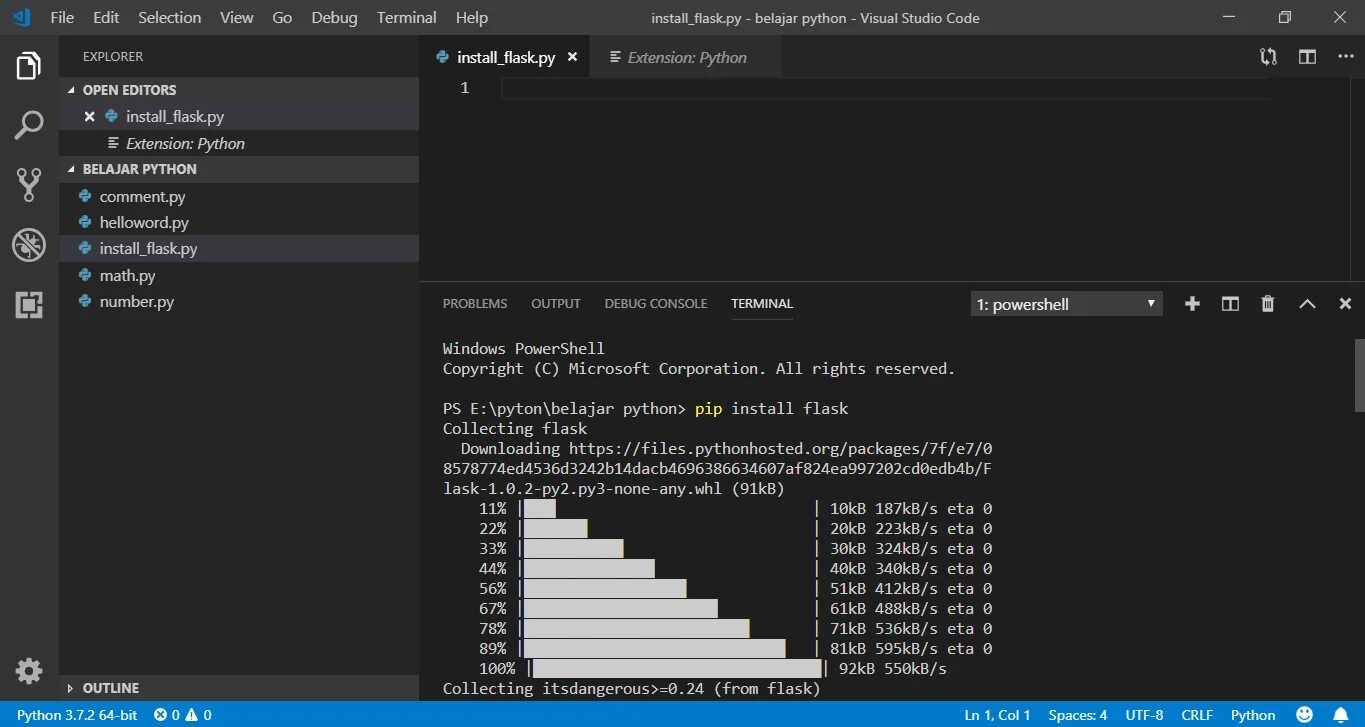Open the Selection menu
Viewport: 1365px width, 727px height.
coord(169,17)
